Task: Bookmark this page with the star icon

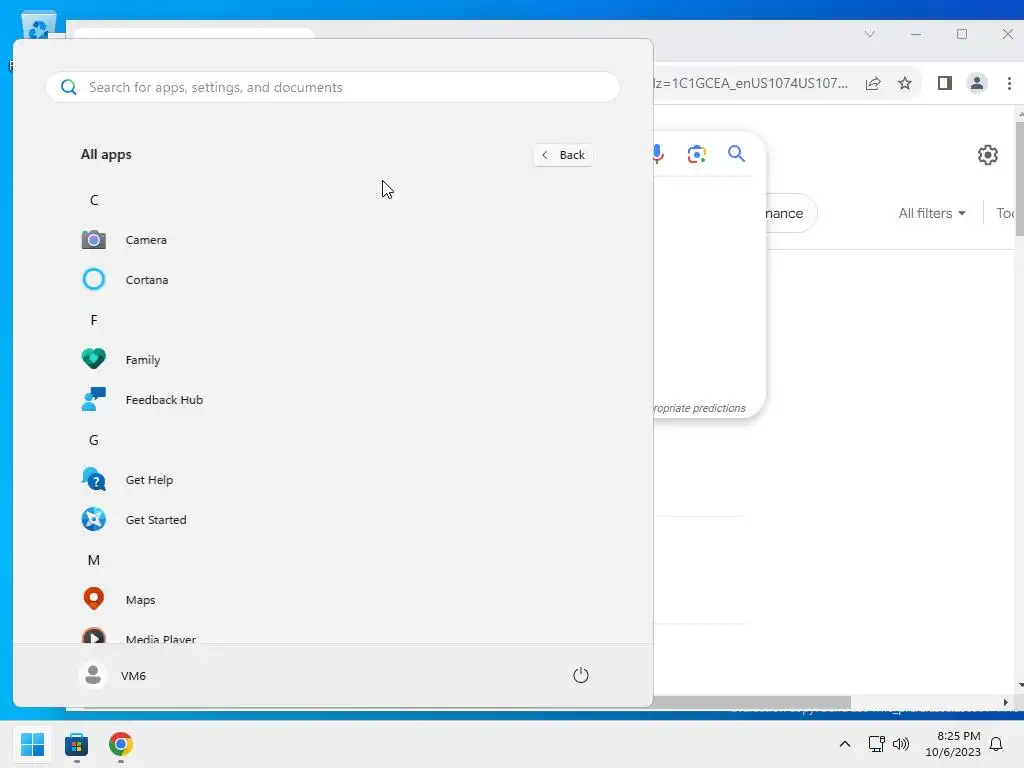Action: pyautogui.click(x=904, y=83)
